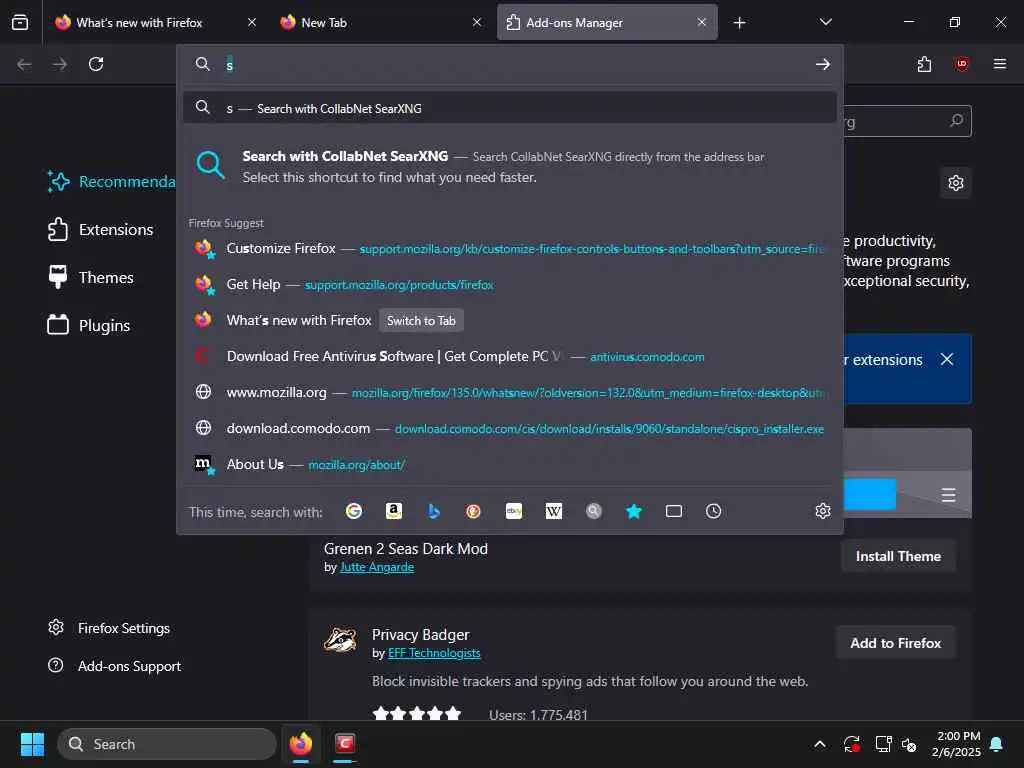
Task: Dismiss the blue extensions banner
Action: pos(947,359)
